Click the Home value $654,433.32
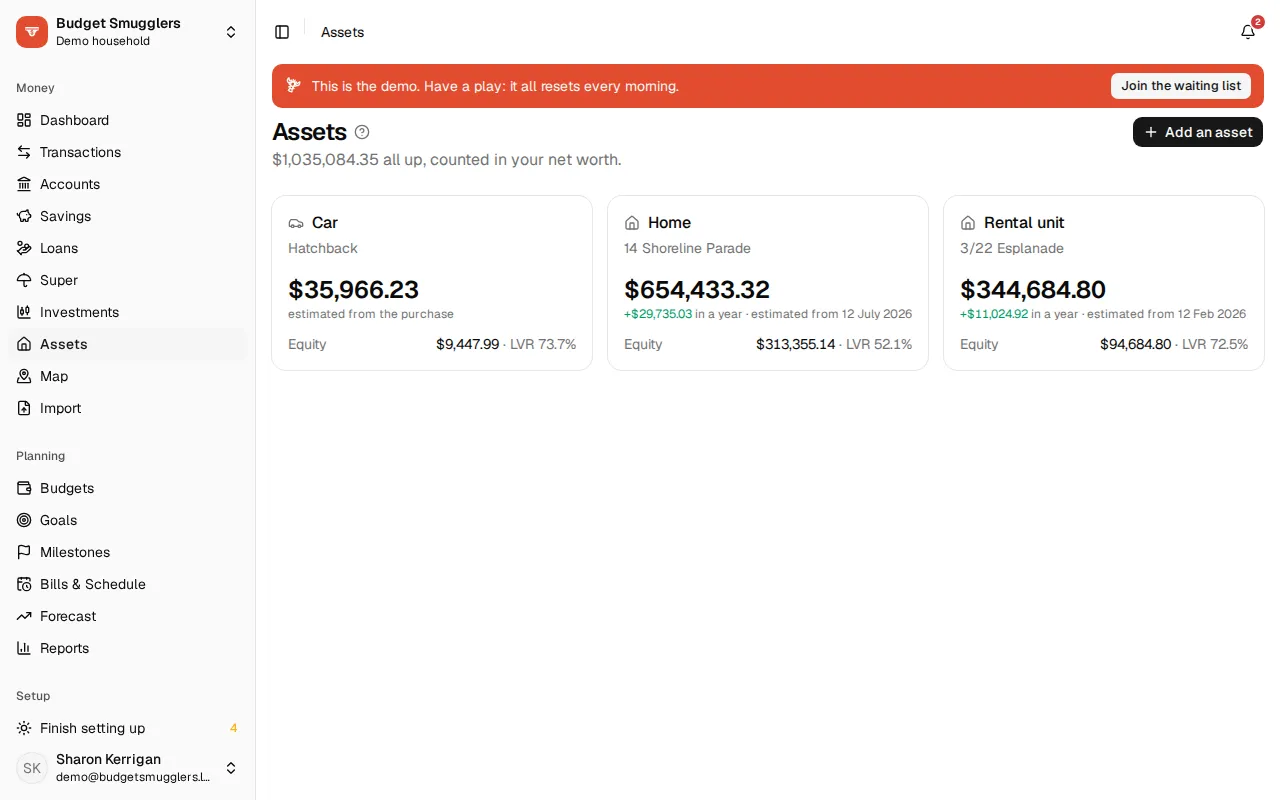1280x800 pixels. pos(697,290)
